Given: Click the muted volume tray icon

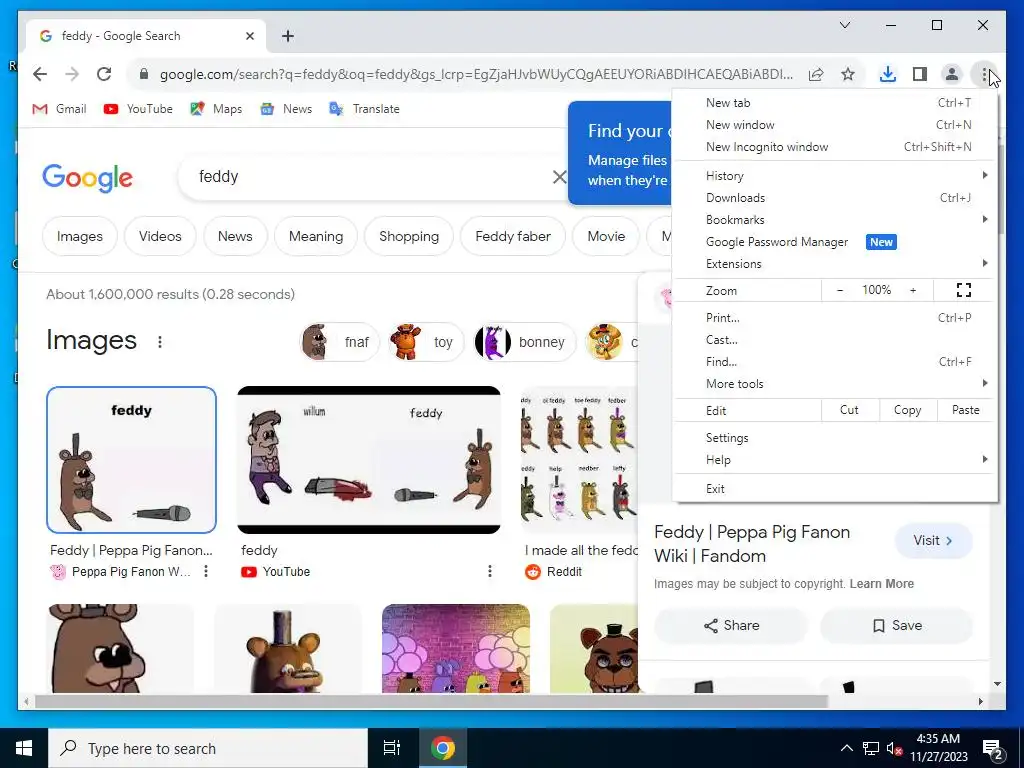Looking at the screenshot, I should click(x=894, y=748).
